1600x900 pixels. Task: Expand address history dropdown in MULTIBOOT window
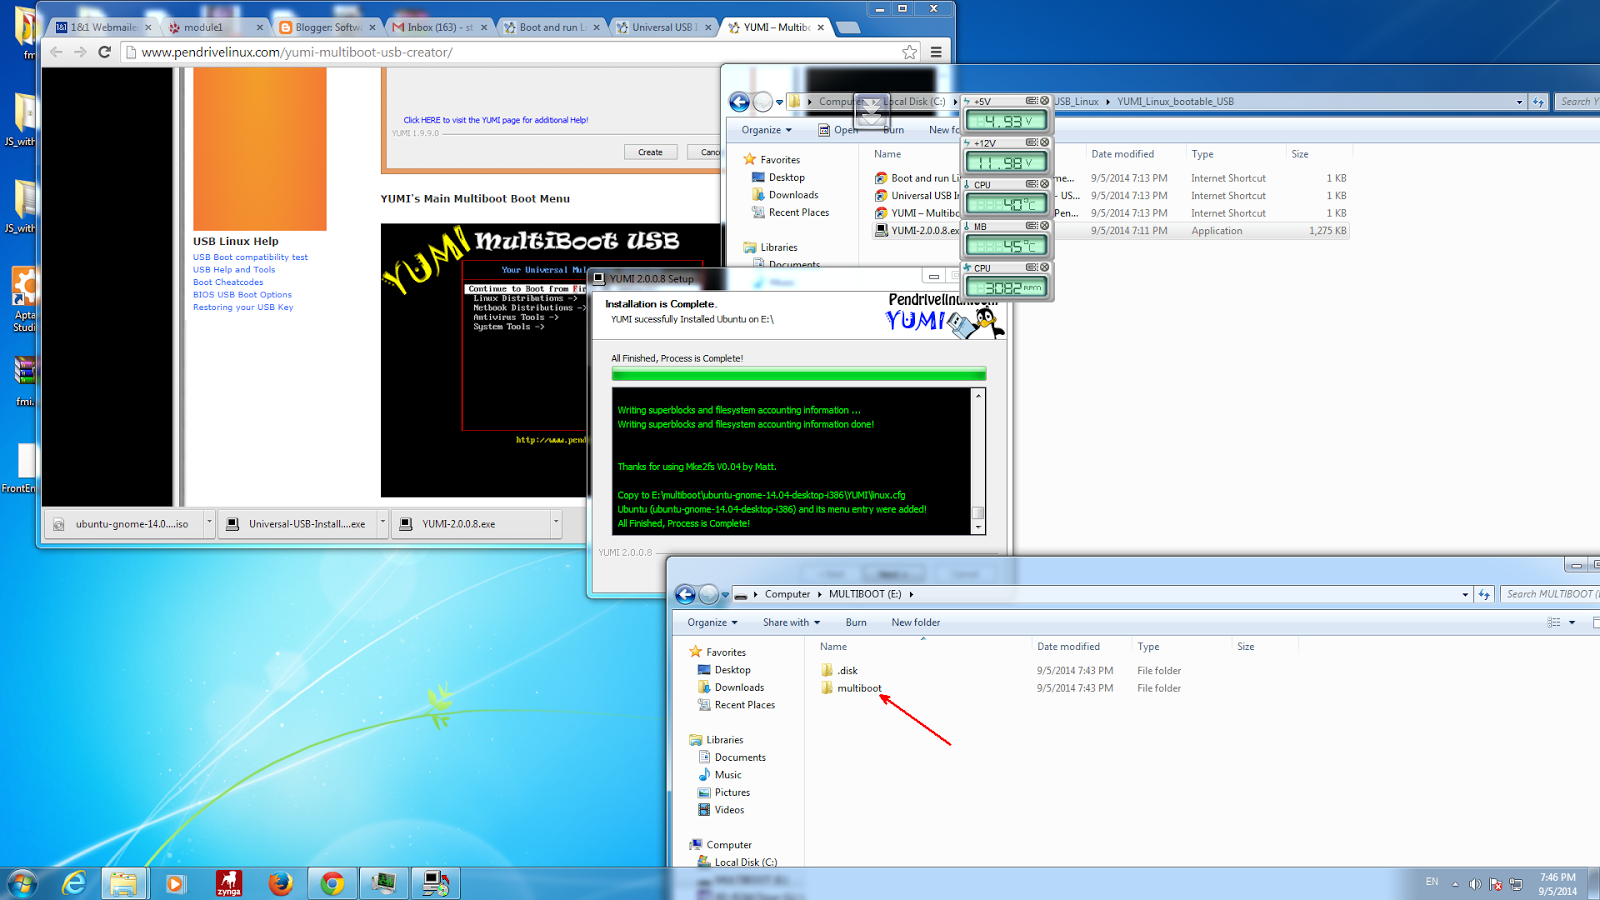point(1465,594)
